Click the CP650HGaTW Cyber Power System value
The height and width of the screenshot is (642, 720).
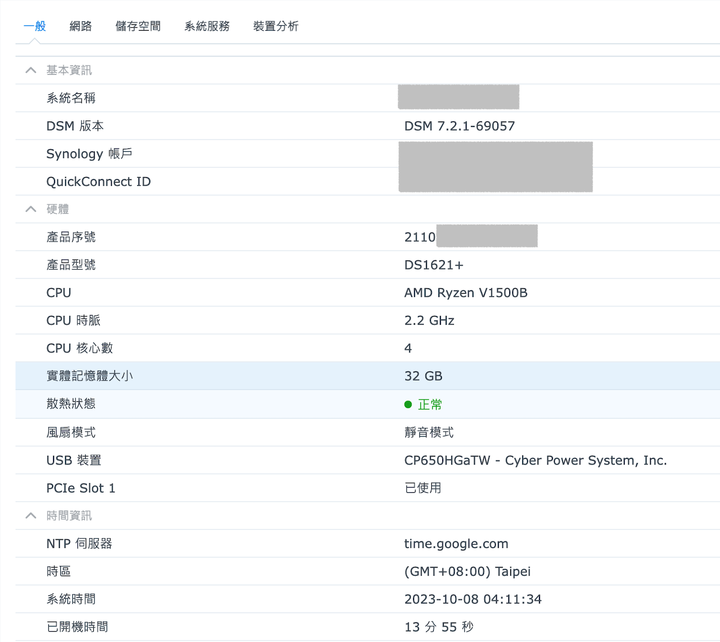[535, 460]
